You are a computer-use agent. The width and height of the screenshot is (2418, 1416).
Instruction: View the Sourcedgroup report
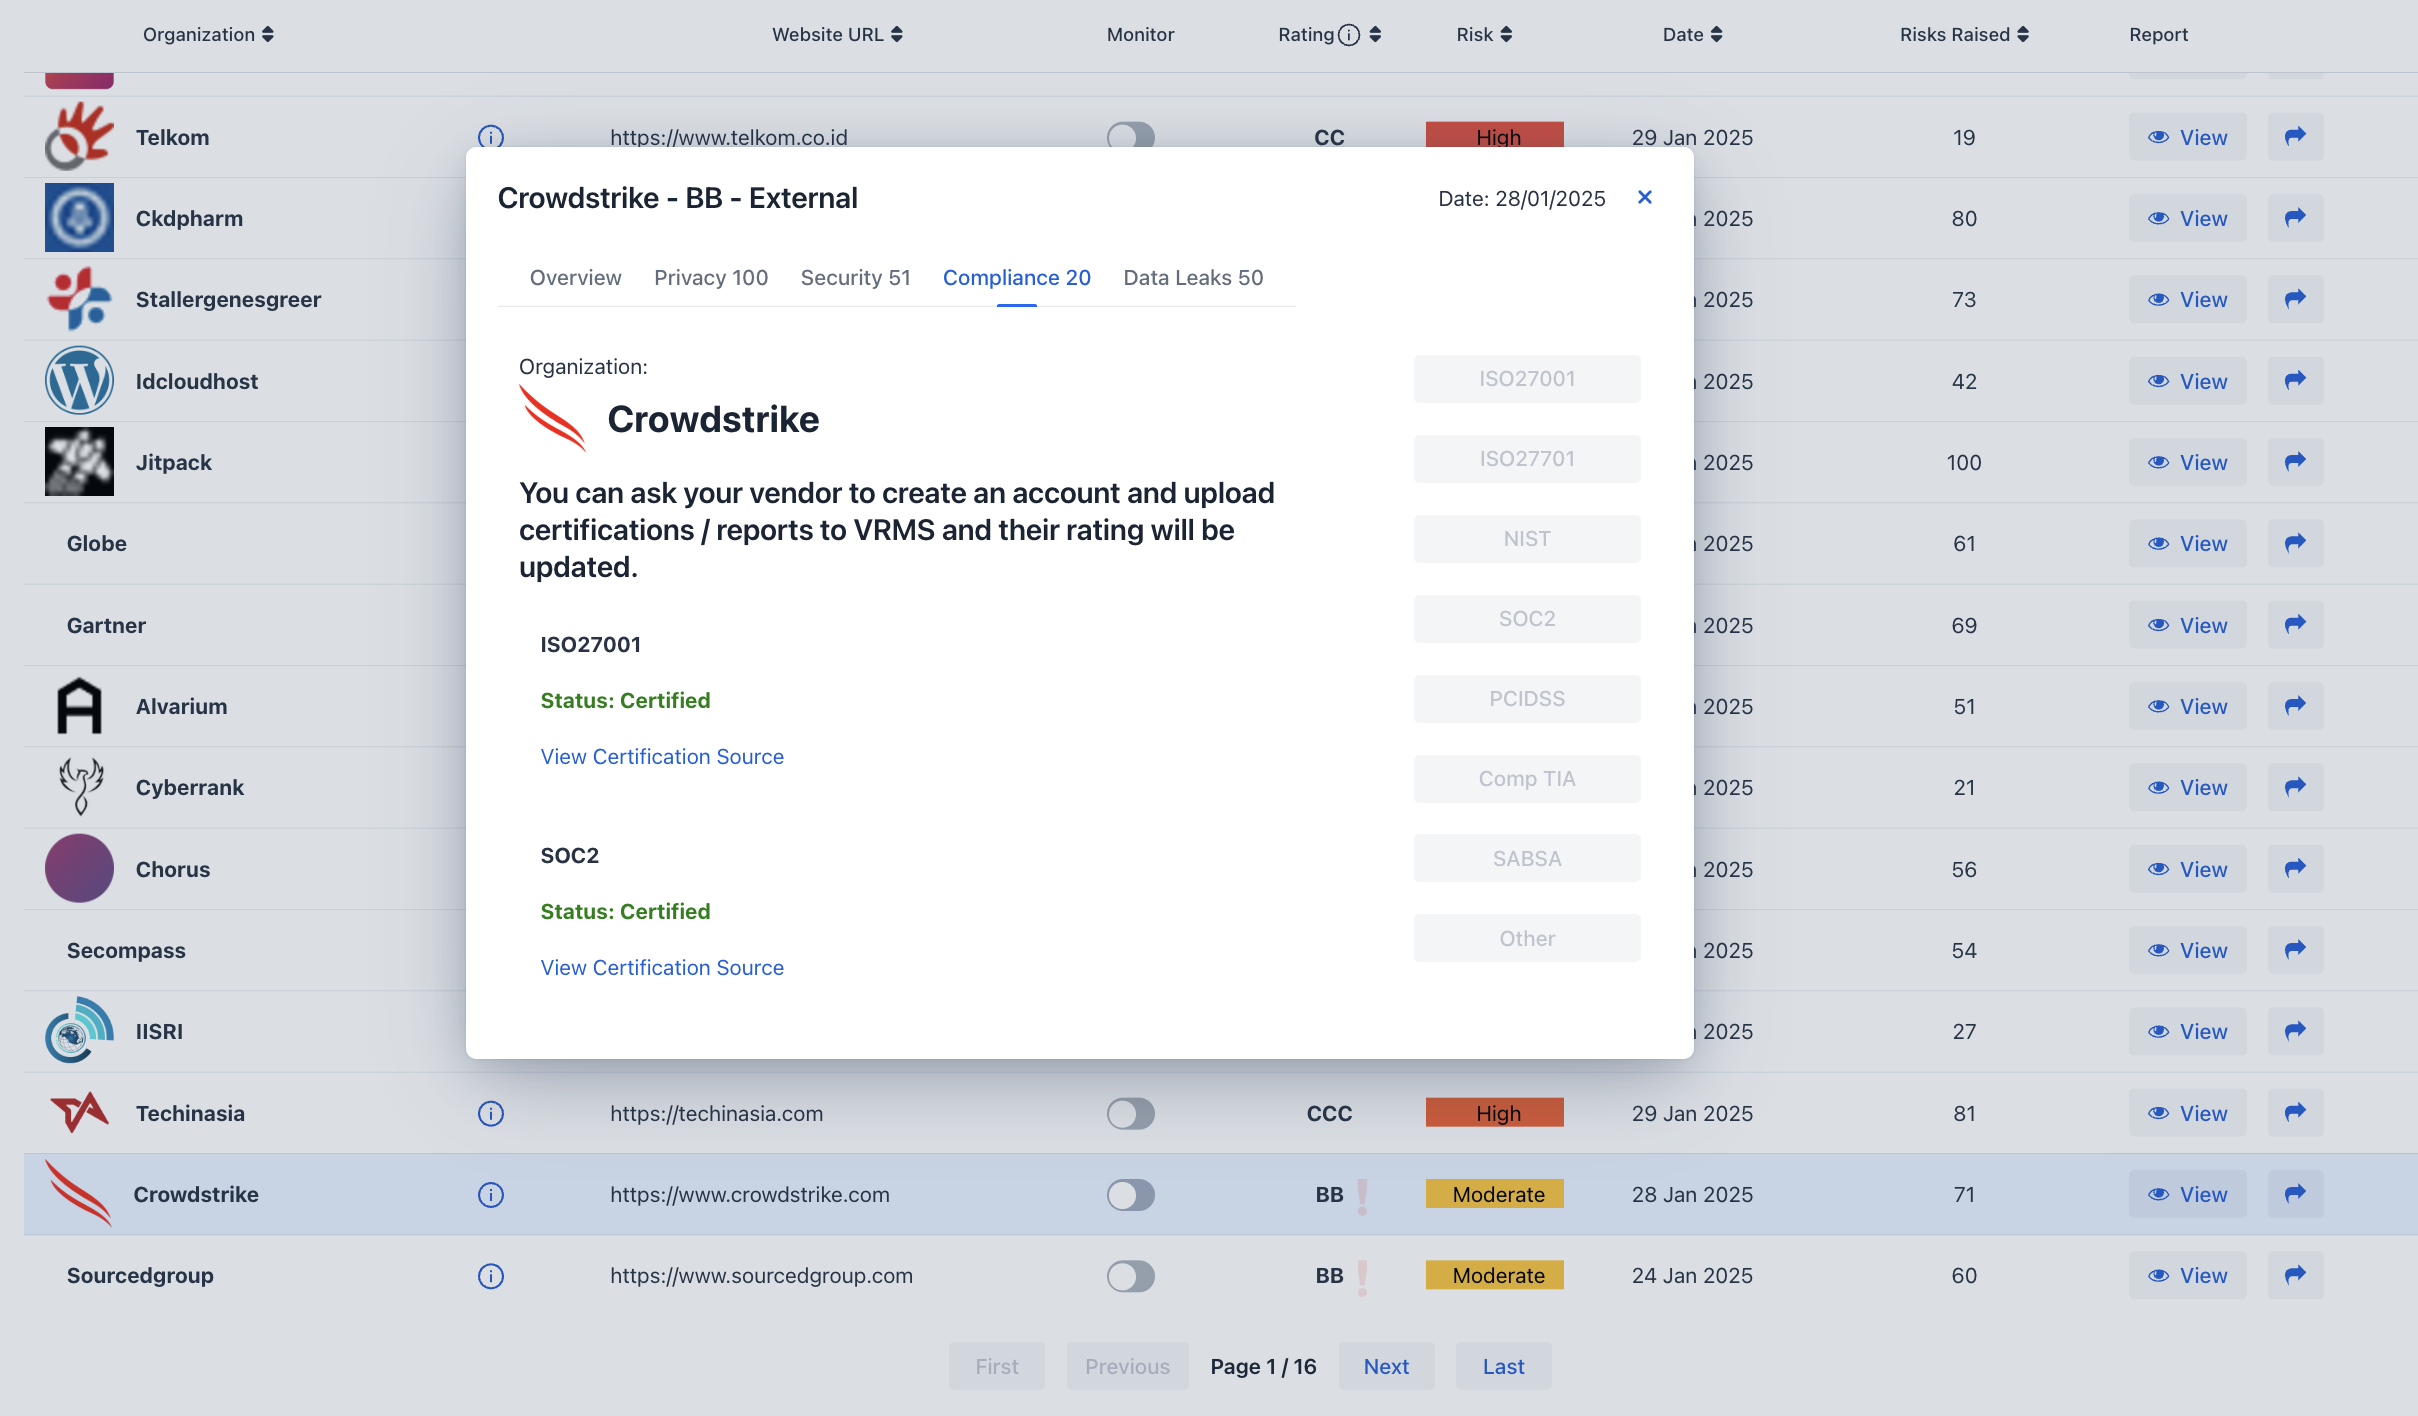click(x=2187, y=1275)
